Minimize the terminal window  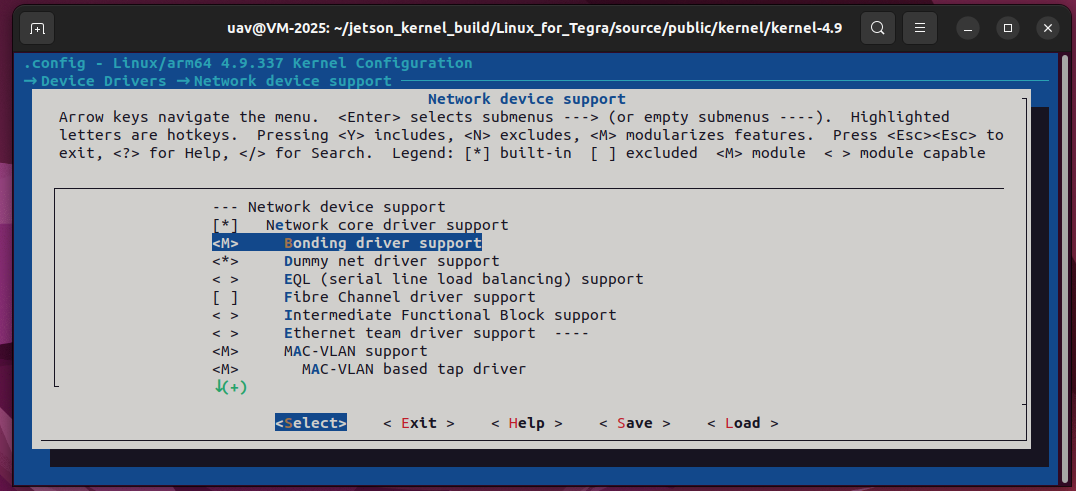(968, 28)
